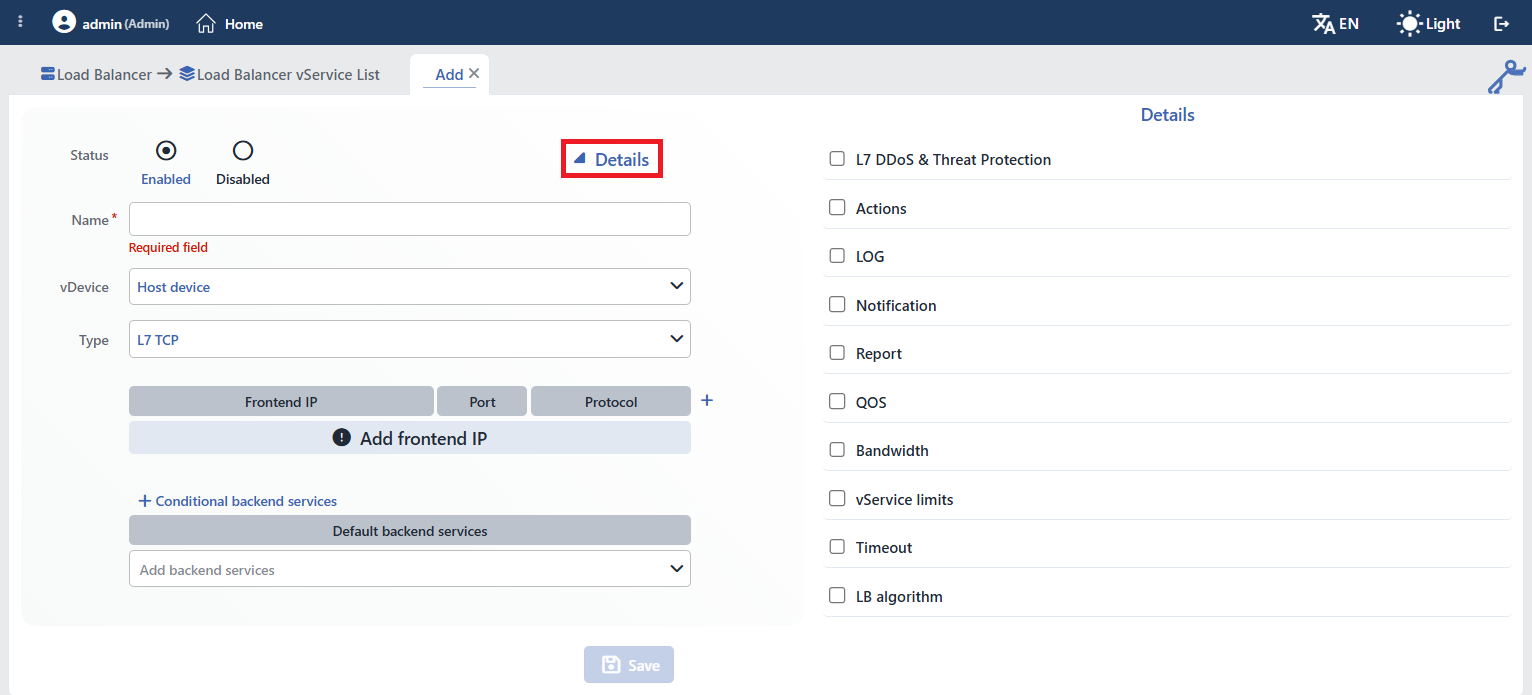Click the logout icon
Image resolution: width=1532 pixels, height=695 pixels.
tap(1501, 23)
